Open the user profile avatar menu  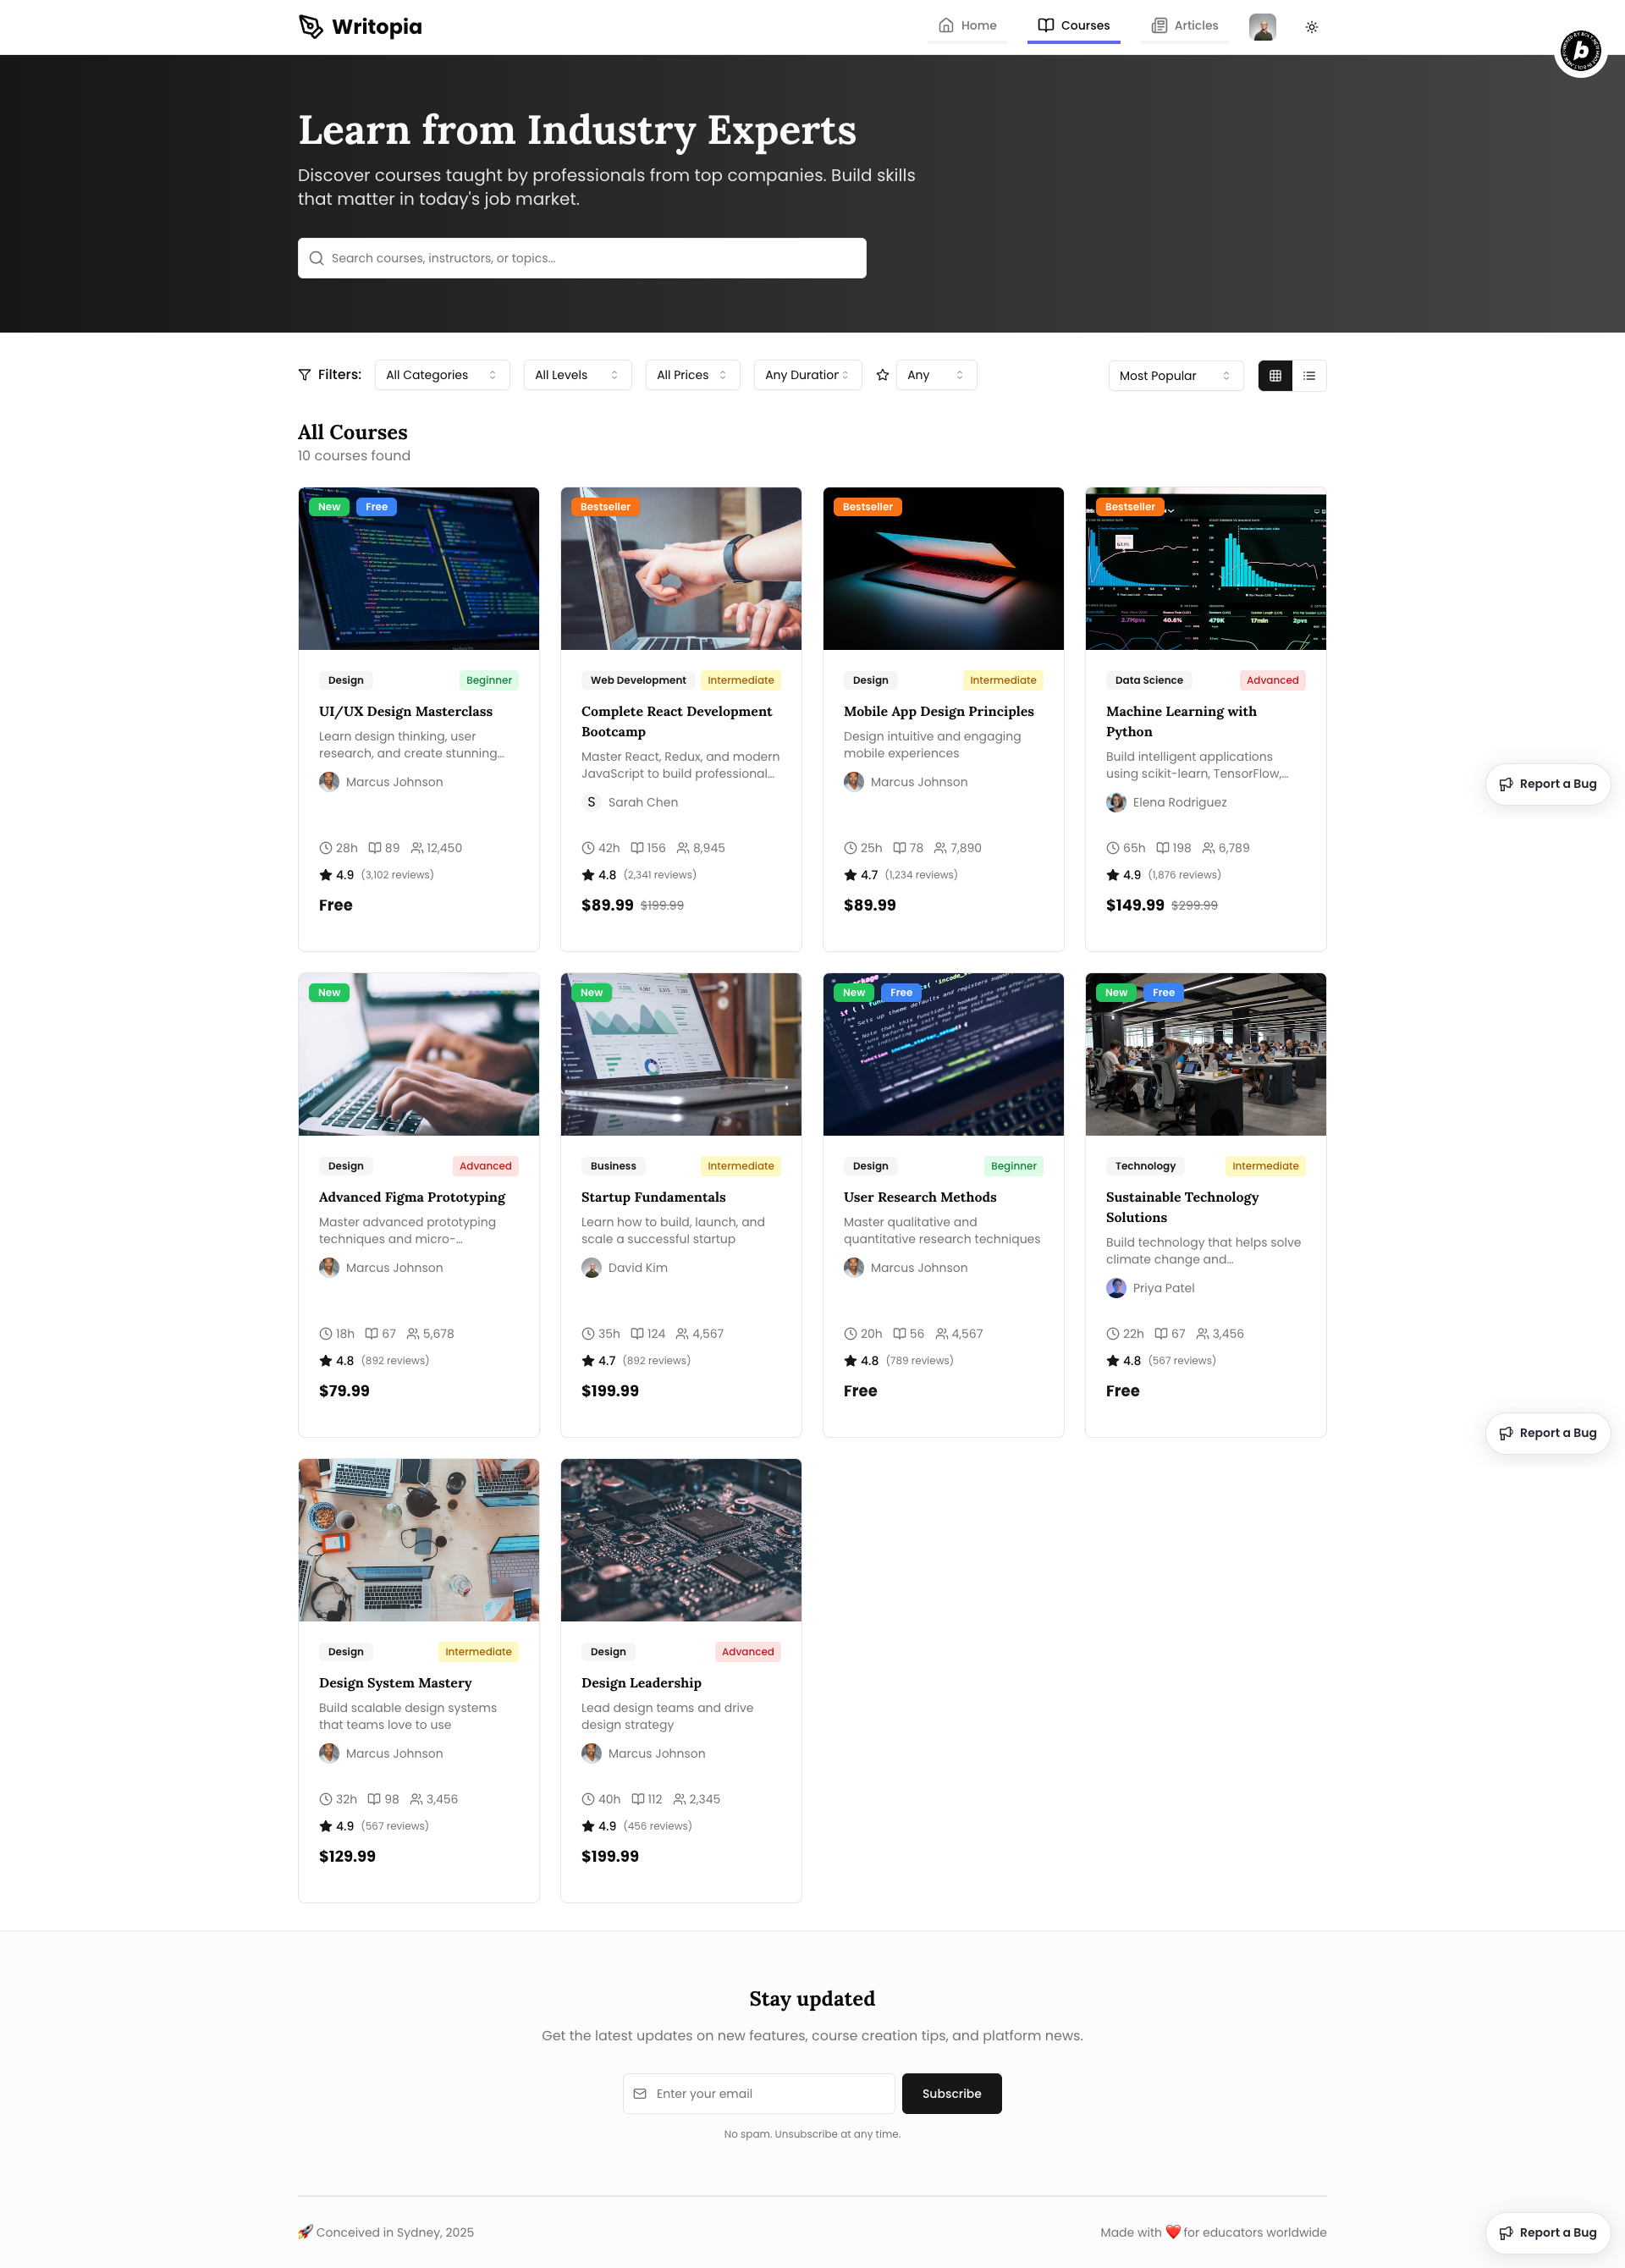click(x=1262, y=27)
